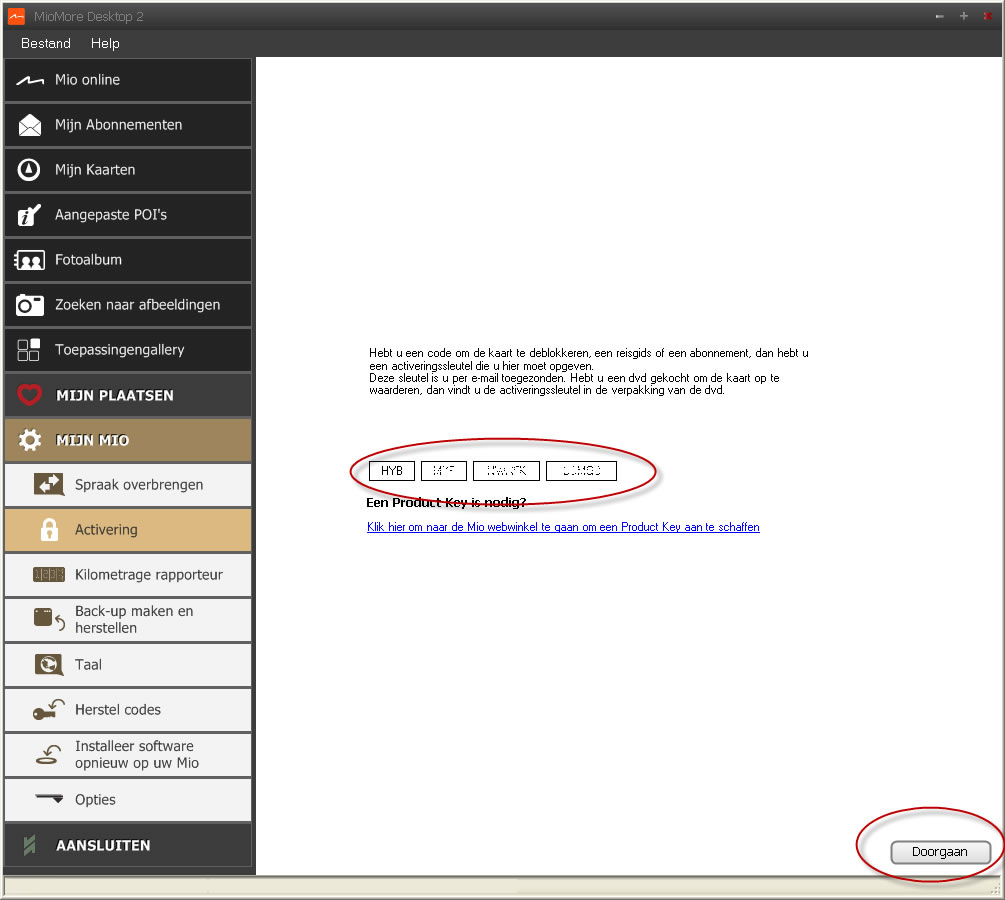The image size is (1005, 900).
Task: Click the Mio online wave icon
Action: (29, 80)
